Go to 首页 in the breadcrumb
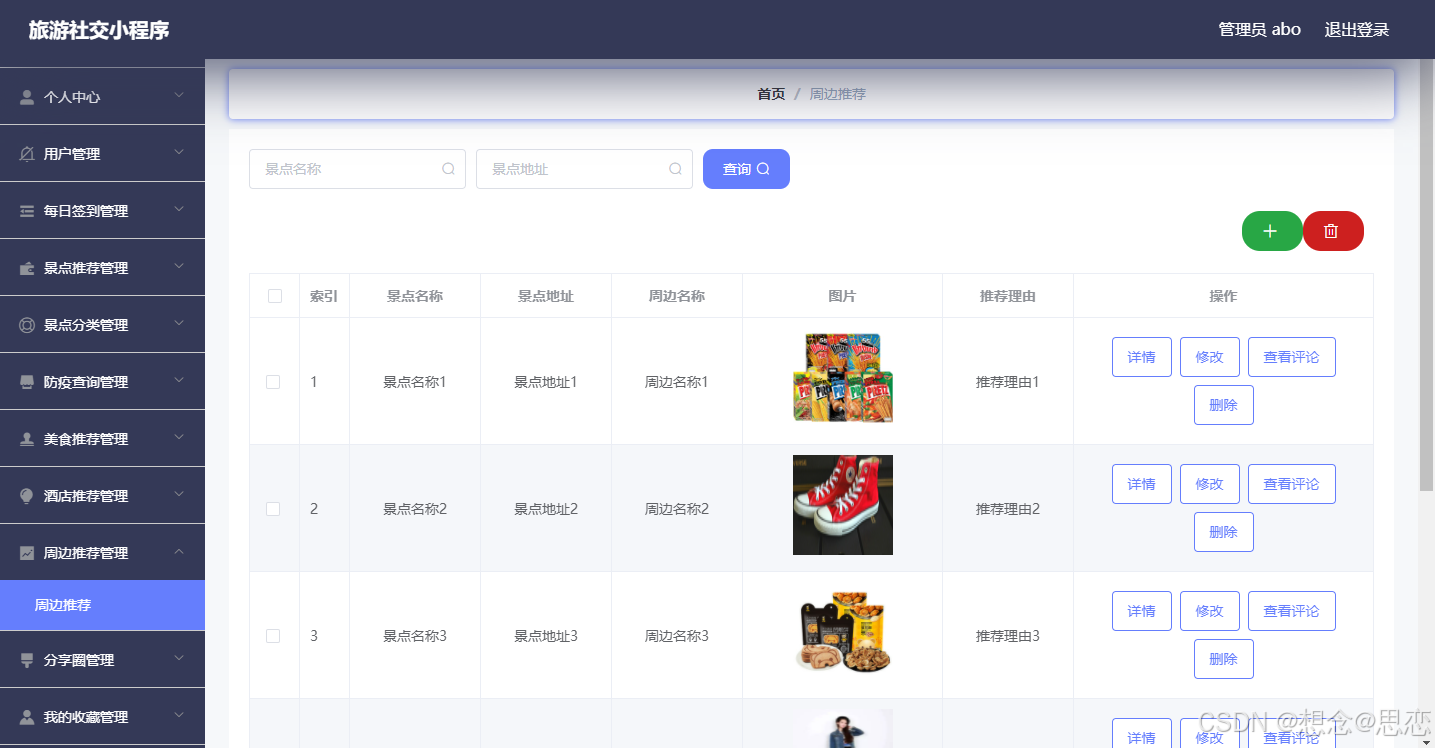Screen dimensions: 1435x748 pos(771,94)
